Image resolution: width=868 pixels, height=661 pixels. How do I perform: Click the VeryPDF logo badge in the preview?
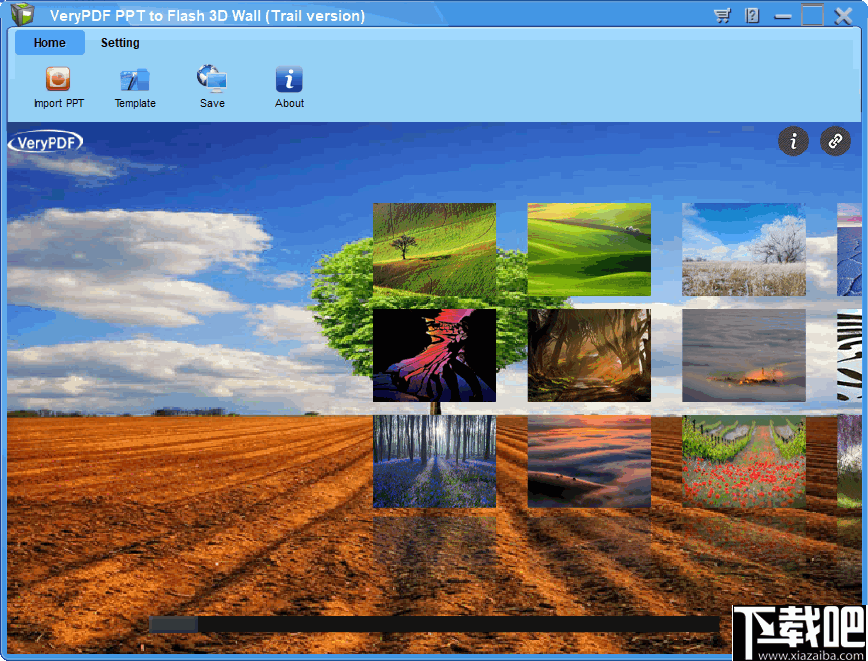pyautogui.click(x=46, y=142)
